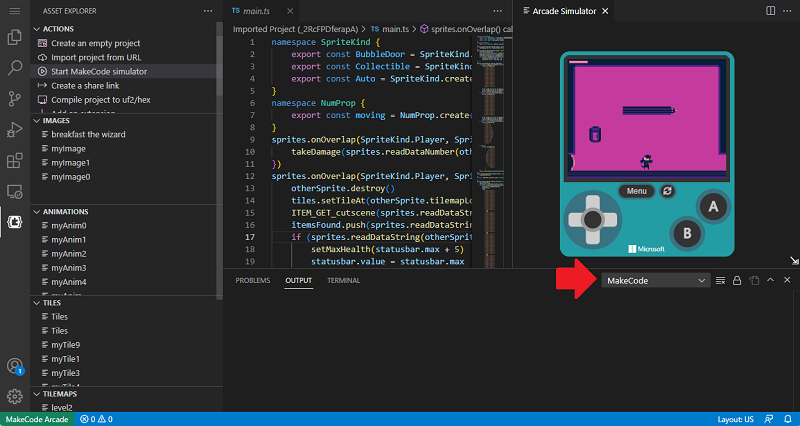The width and height of the screenshot is (800, 426).
Task: Collapse the TILES section
Action: pos(37,303)
